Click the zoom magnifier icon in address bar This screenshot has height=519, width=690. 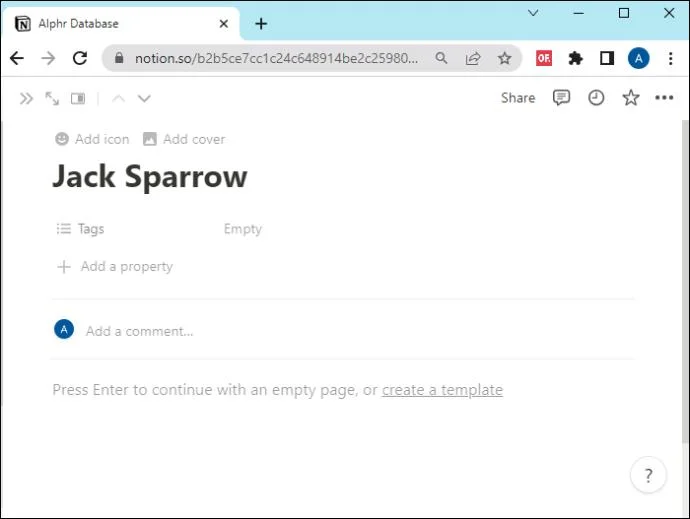[441, 58]
